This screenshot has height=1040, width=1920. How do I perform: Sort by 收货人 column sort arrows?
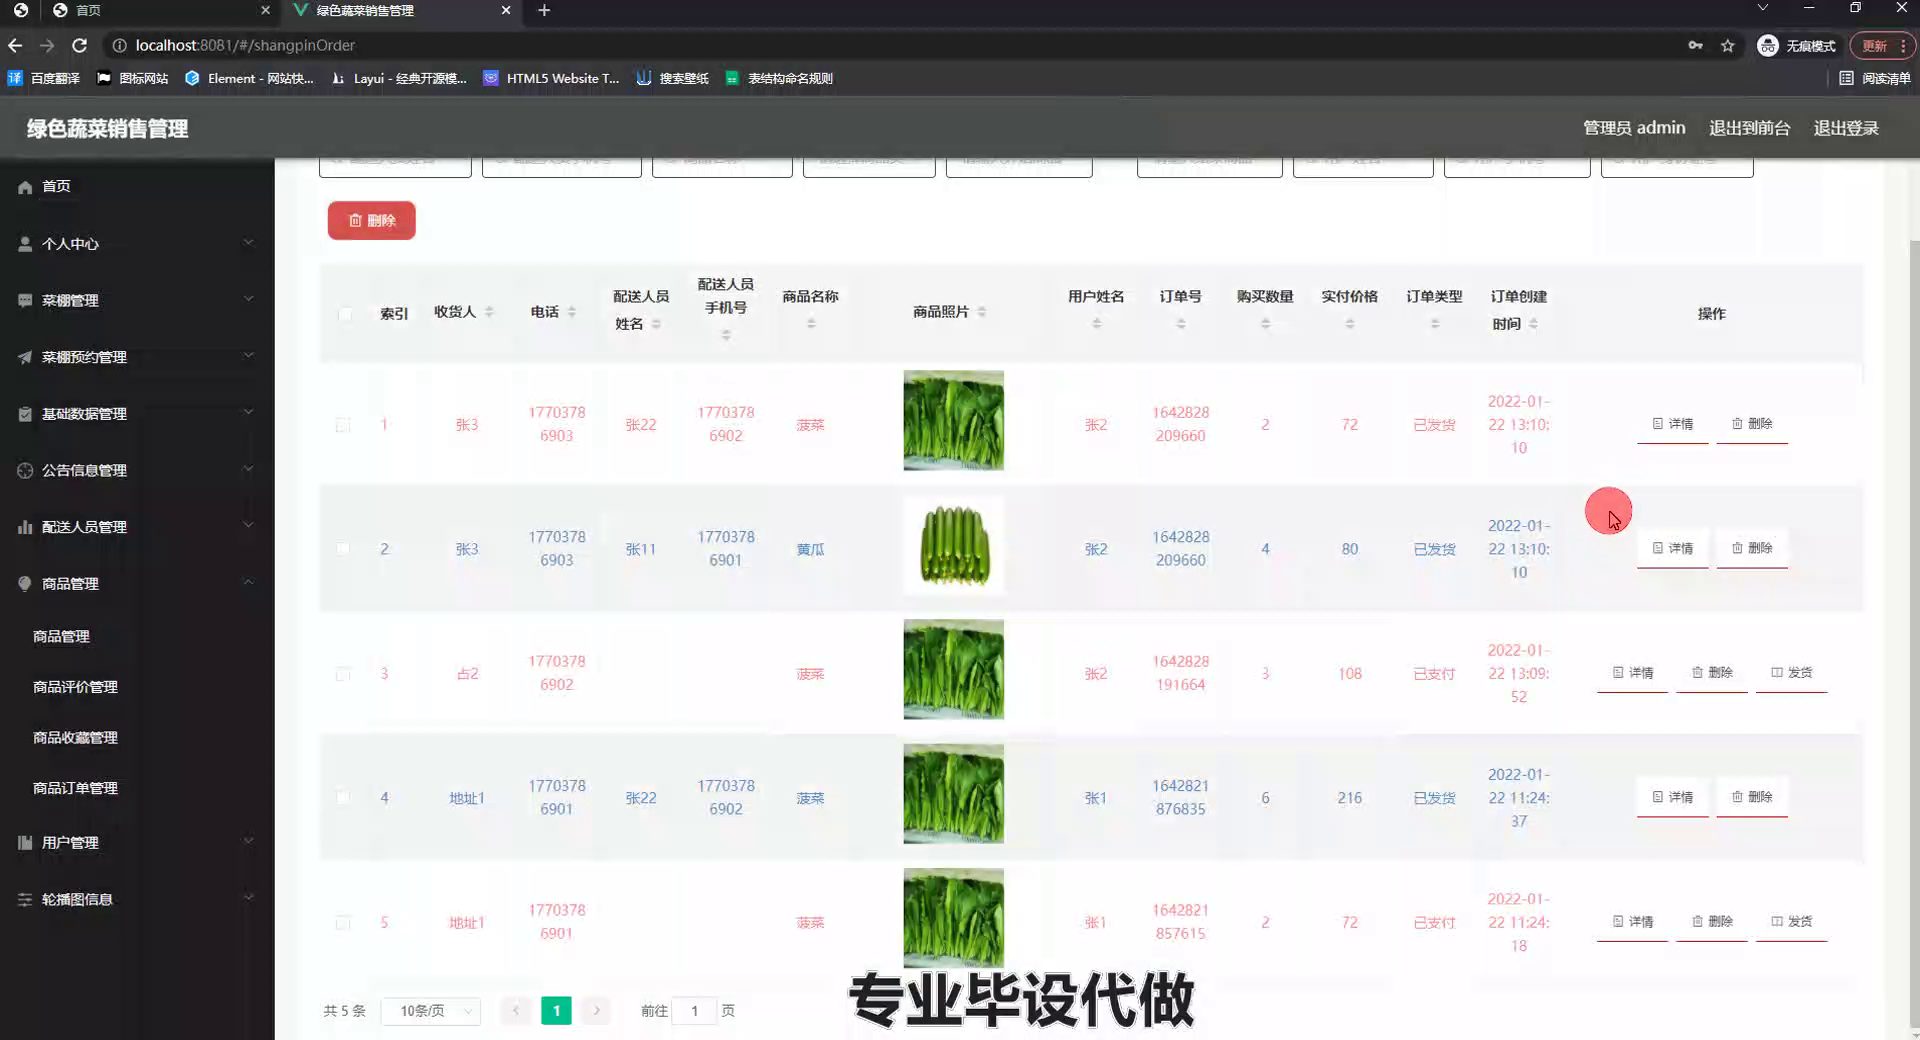click(489, 312)
